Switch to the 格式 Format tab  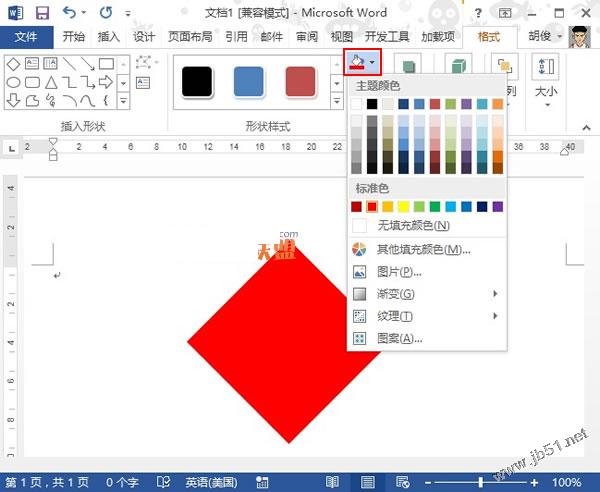click(x=489, y=37)
